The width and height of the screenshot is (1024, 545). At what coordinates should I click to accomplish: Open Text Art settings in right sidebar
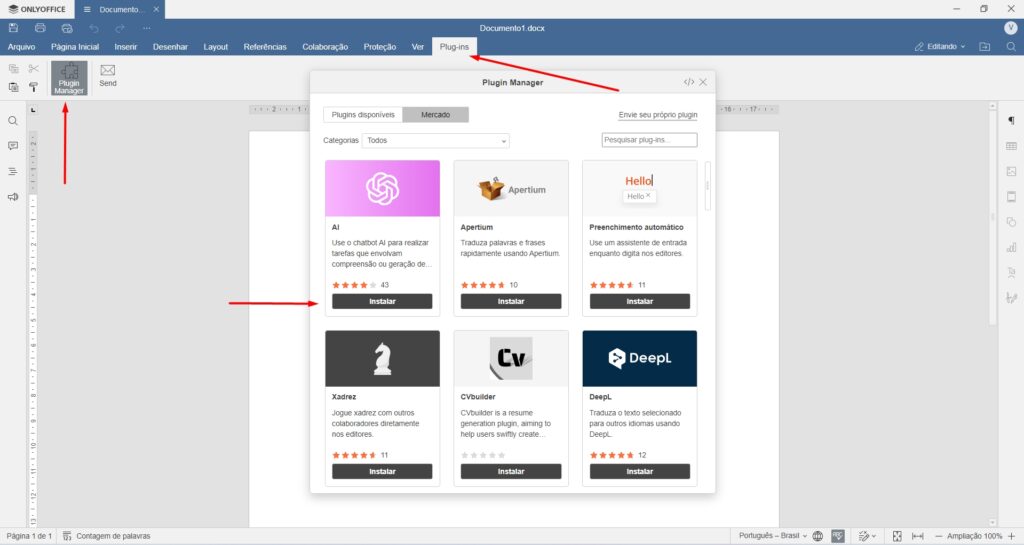(x=1011, y=273)
